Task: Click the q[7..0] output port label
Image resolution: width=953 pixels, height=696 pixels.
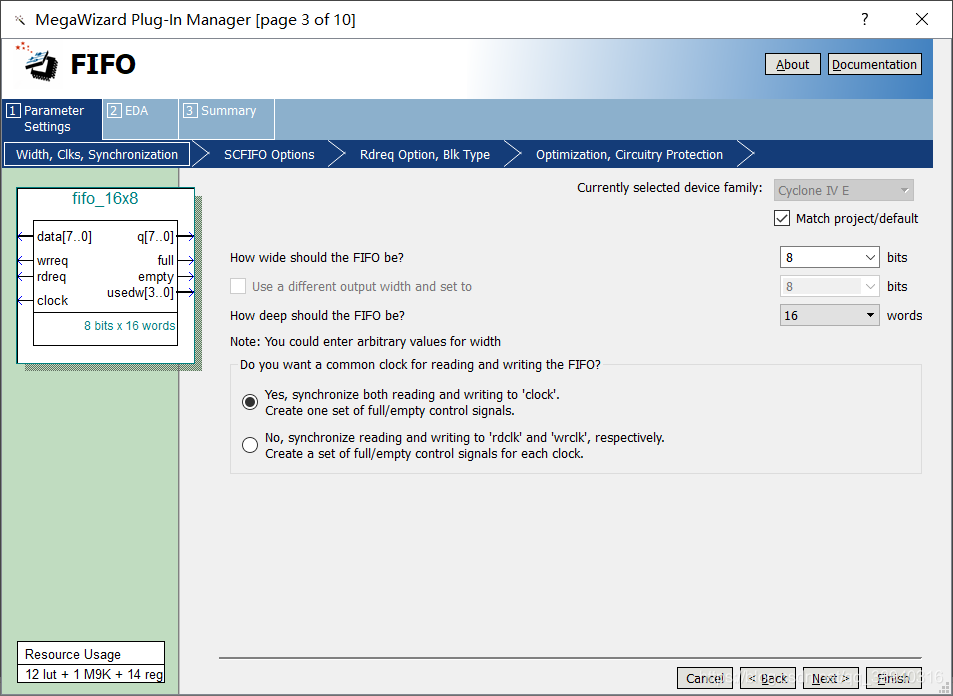Action: (156, 236)
